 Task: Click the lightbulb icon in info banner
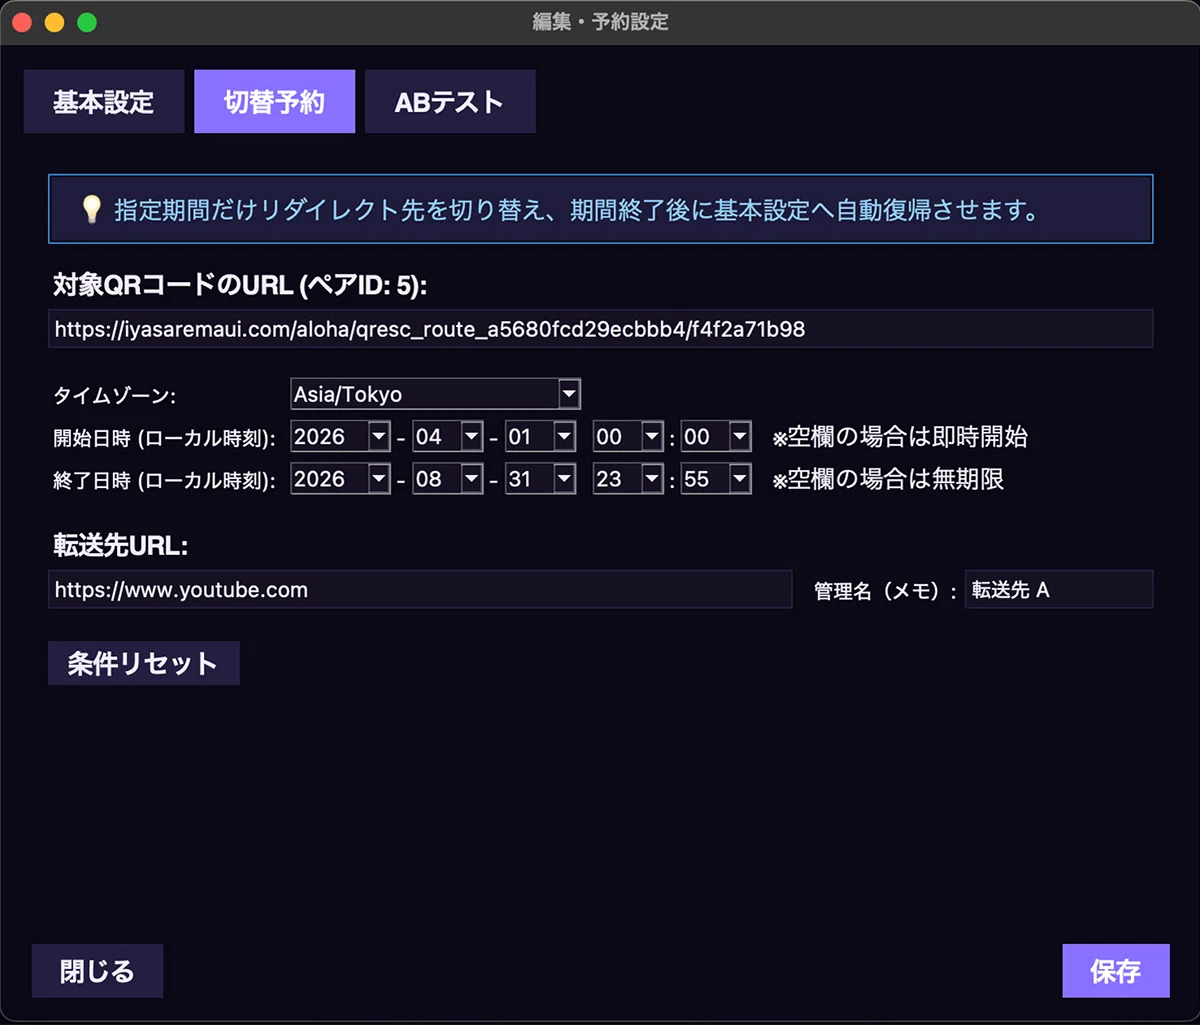pos(91,210)
